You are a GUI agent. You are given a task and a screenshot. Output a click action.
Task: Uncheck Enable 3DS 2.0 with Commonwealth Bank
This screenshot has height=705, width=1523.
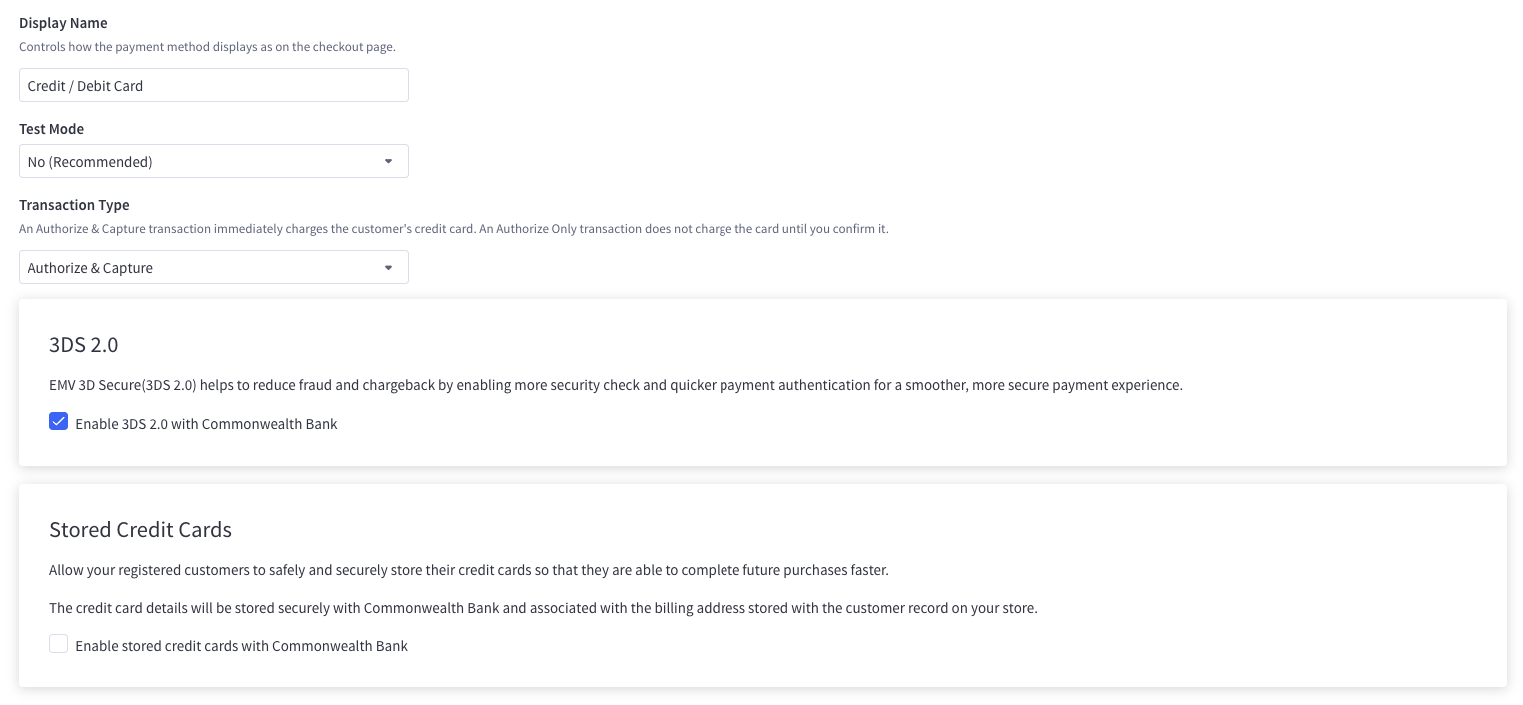click(58, 421)
